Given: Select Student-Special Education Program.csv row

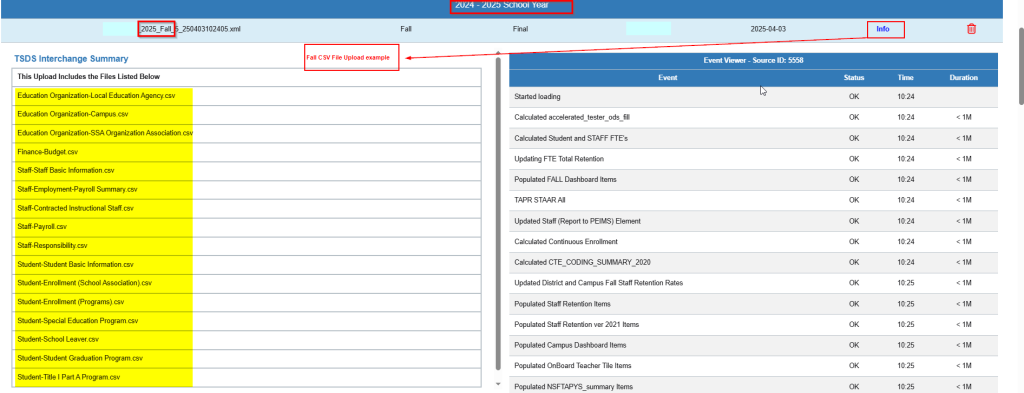Looking at the screenshot, I should point(247,321).
